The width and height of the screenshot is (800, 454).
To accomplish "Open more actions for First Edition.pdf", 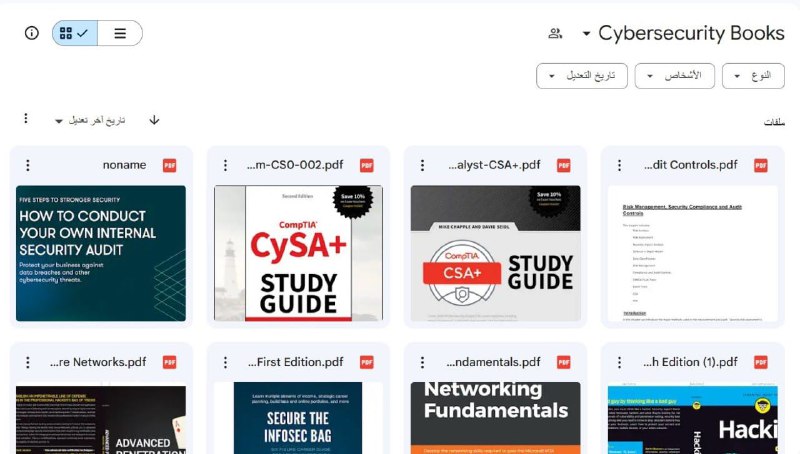I will [x=226, y=362].
